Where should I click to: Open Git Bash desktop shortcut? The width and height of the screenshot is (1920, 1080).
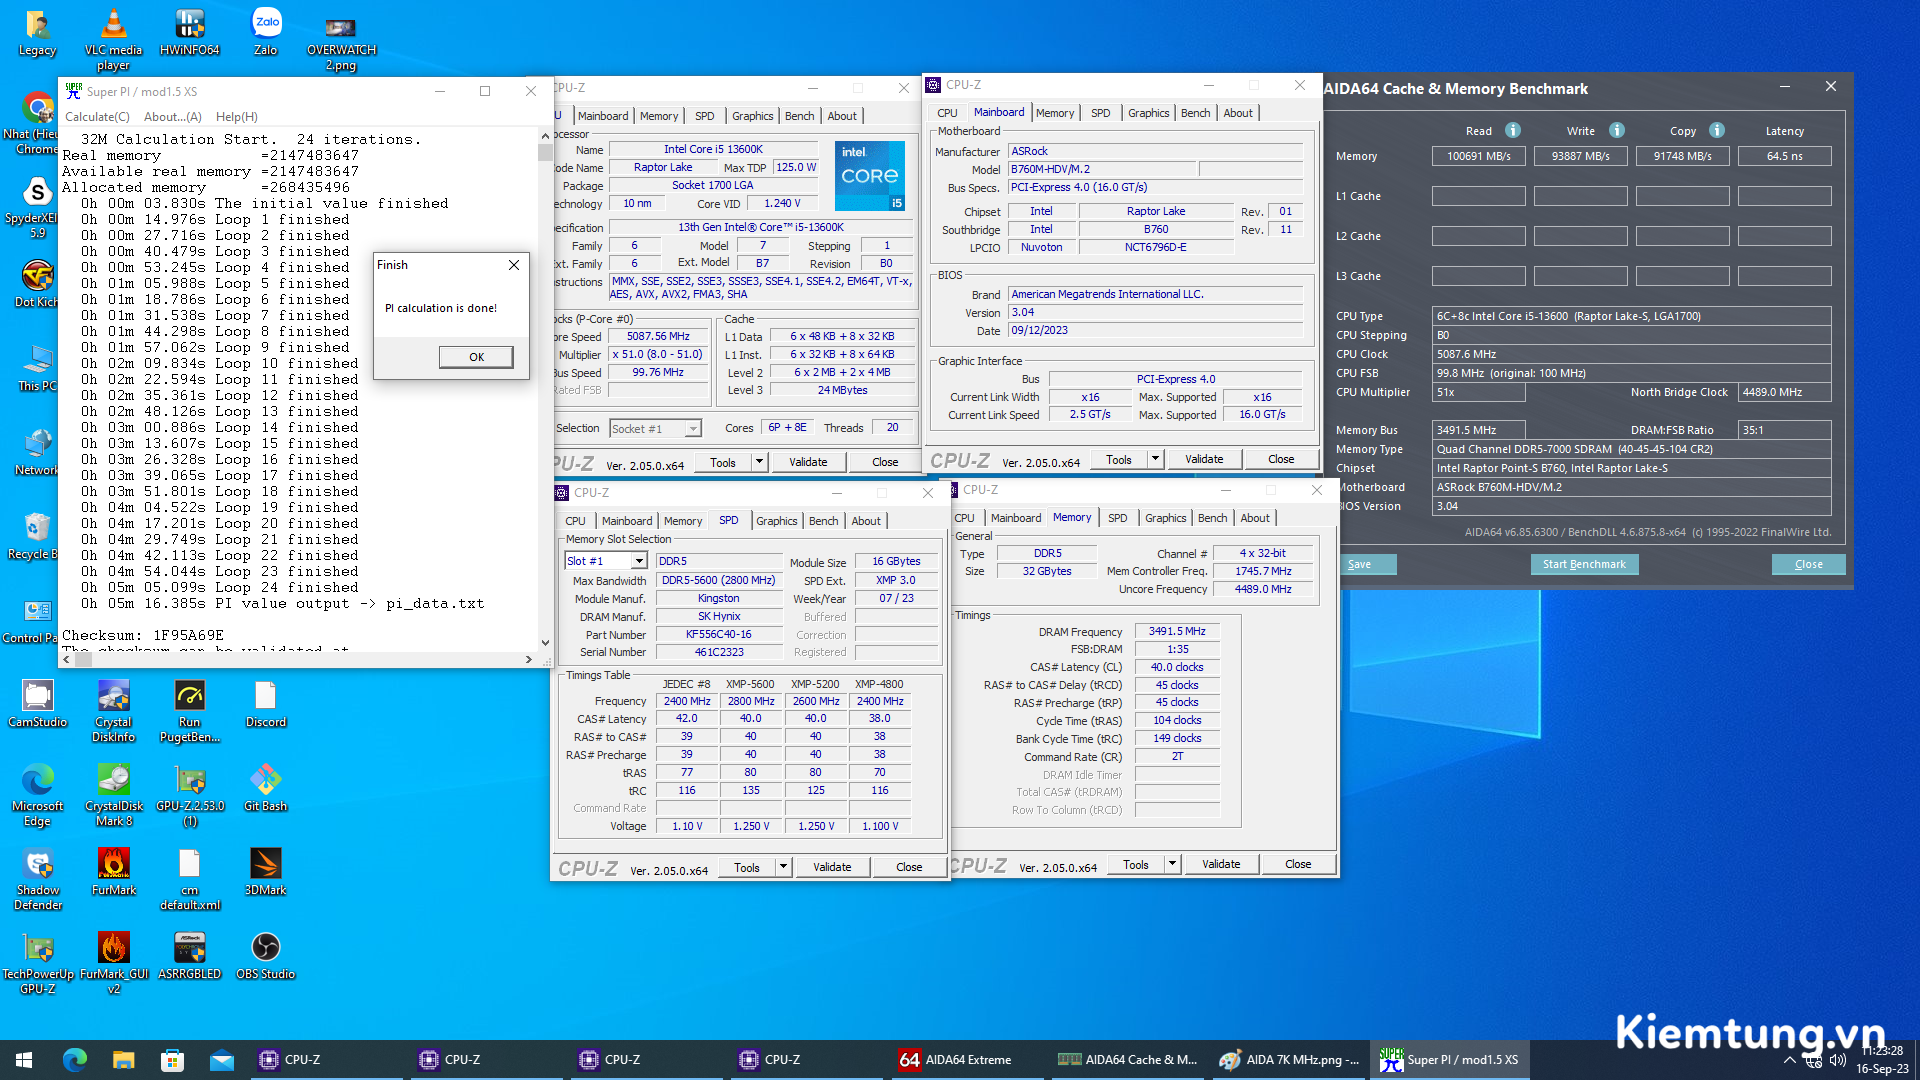[x=266, y=788]
